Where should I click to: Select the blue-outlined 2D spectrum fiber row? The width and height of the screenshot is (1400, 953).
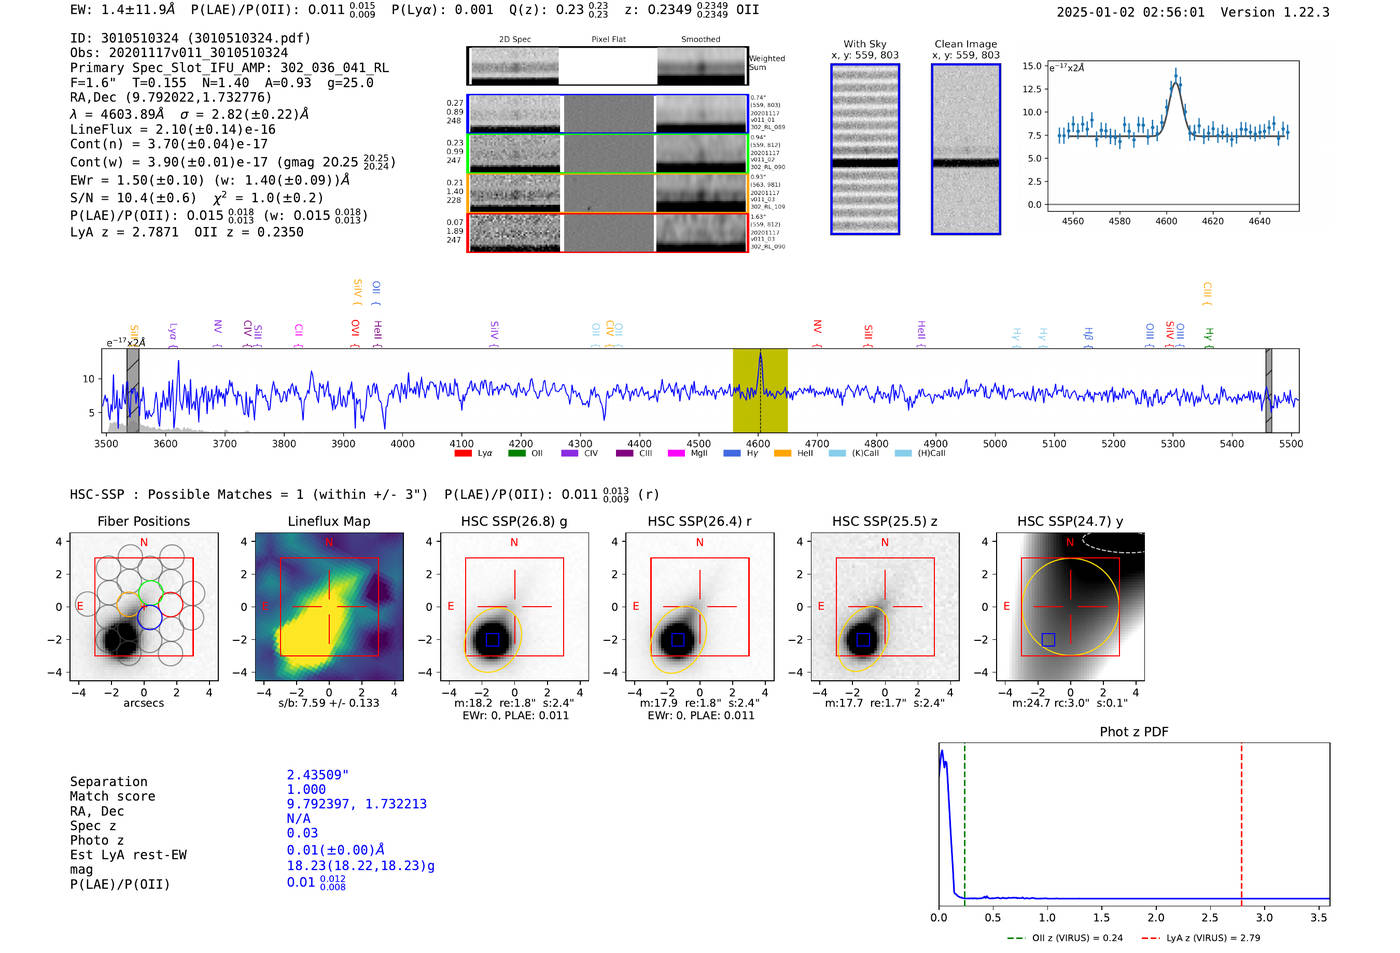607,114
